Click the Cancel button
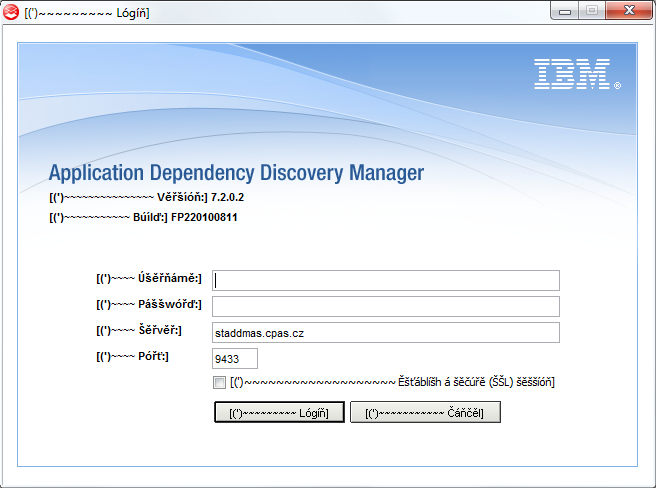The image size is (656, 488). tap(425, 412)
